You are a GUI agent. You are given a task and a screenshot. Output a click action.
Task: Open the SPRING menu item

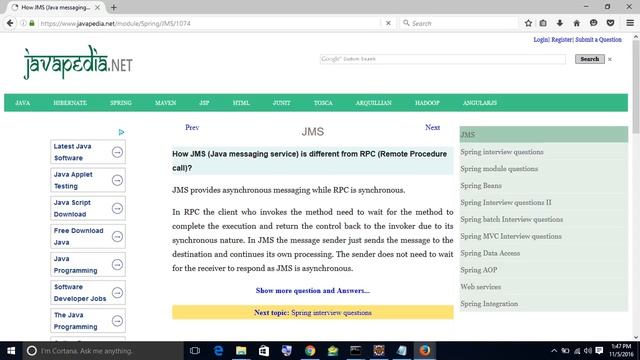pos(121,103)
